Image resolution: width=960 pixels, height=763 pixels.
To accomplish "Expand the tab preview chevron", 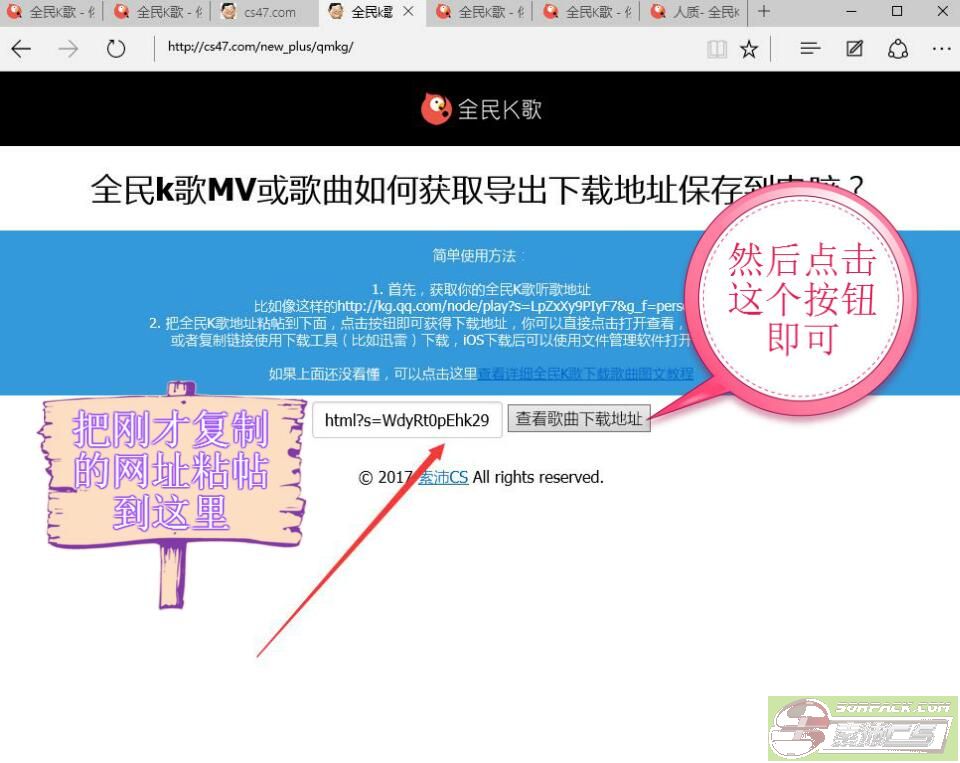I will point(801,12).
